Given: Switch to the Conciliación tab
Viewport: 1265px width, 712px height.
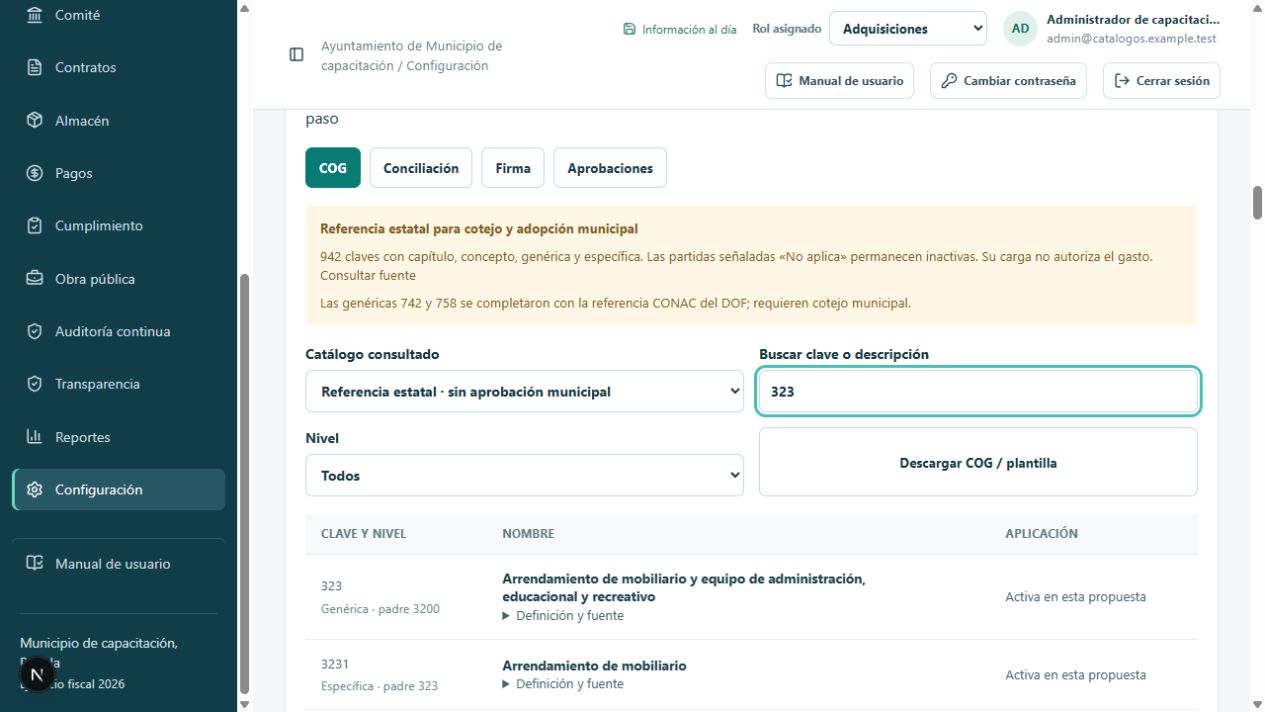Looking at the screenshot, I should pyautogui.click(x=421, y=168).
